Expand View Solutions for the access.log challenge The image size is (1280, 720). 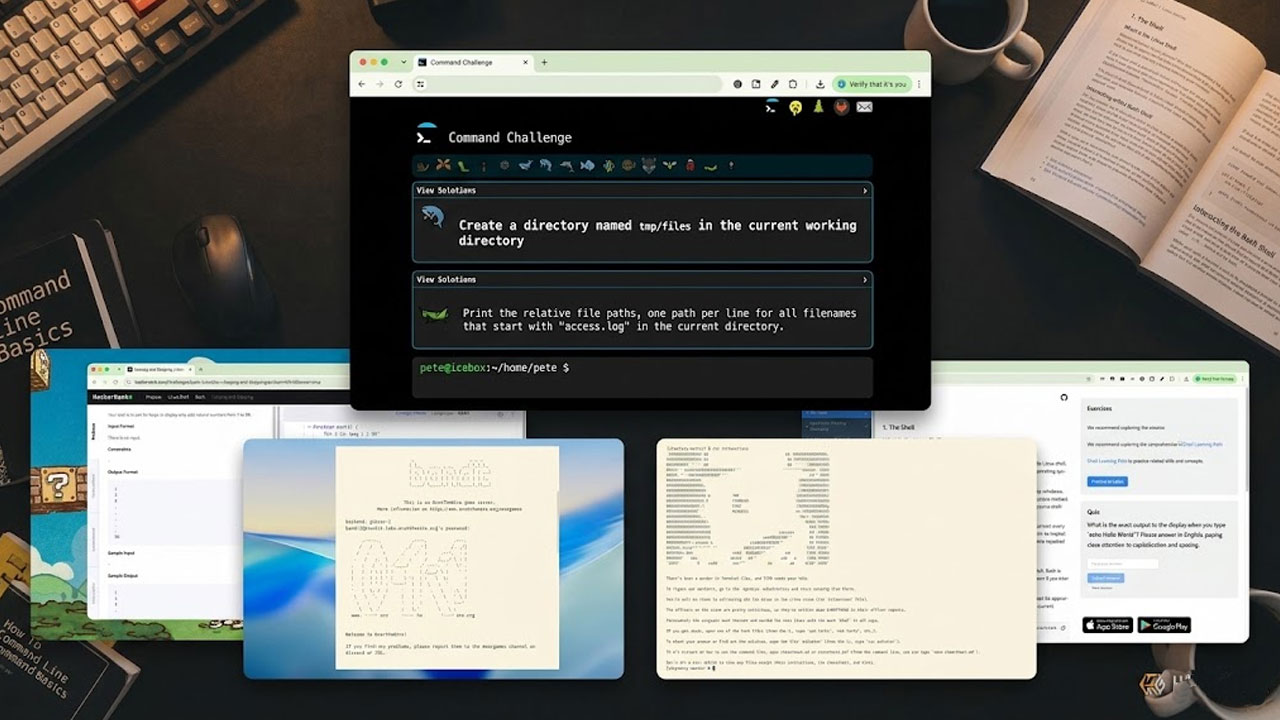[642, 279]
